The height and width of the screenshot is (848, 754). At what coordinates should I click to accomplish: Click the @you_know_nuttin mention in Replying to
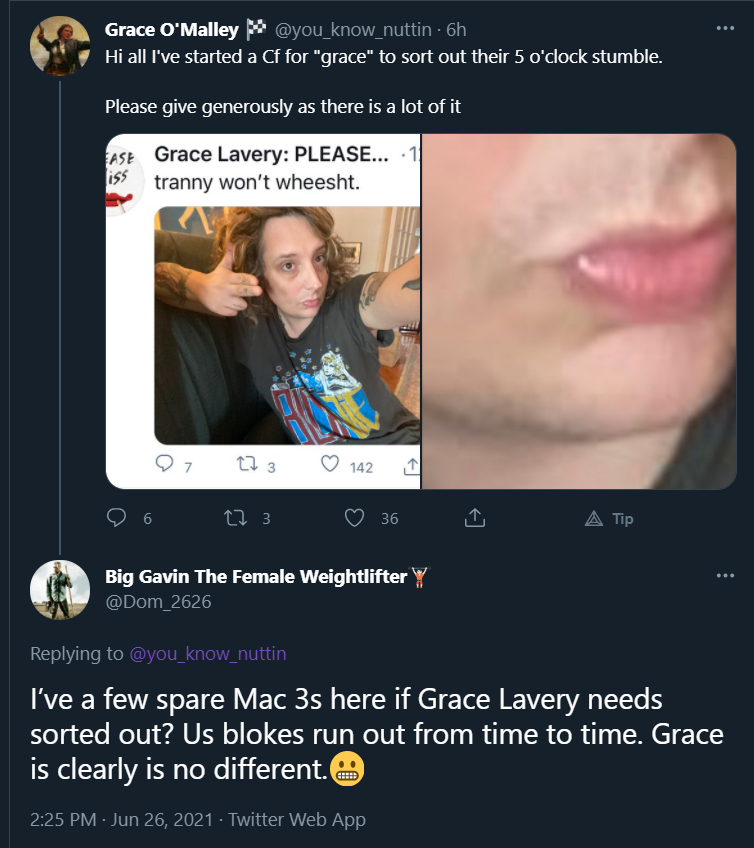coord(208,654)
